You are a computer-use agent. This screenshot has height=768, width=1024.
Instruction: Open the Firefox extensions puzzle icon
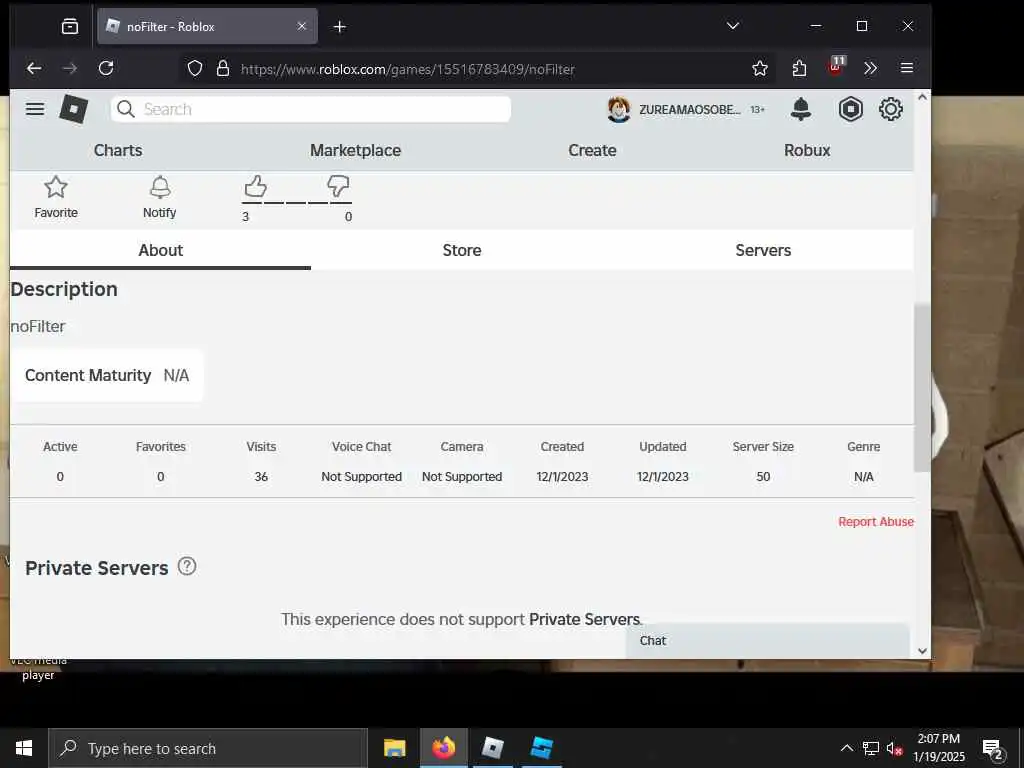tap(799, 69)
